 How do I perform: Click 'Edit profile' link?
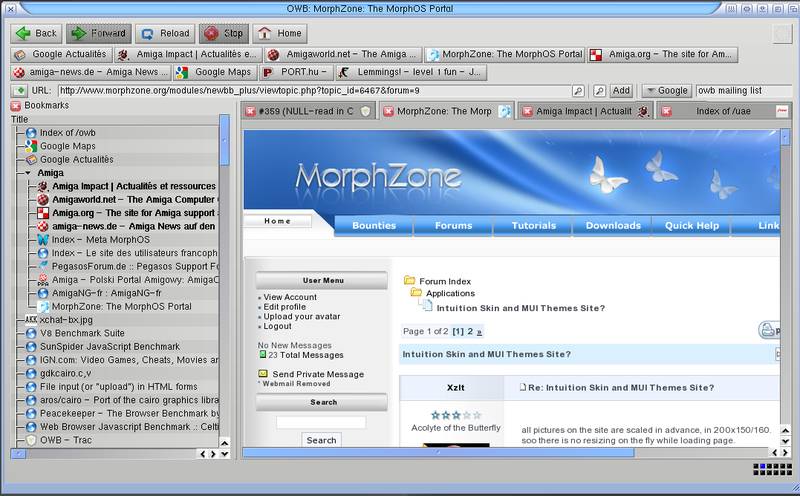coord(285,307)
